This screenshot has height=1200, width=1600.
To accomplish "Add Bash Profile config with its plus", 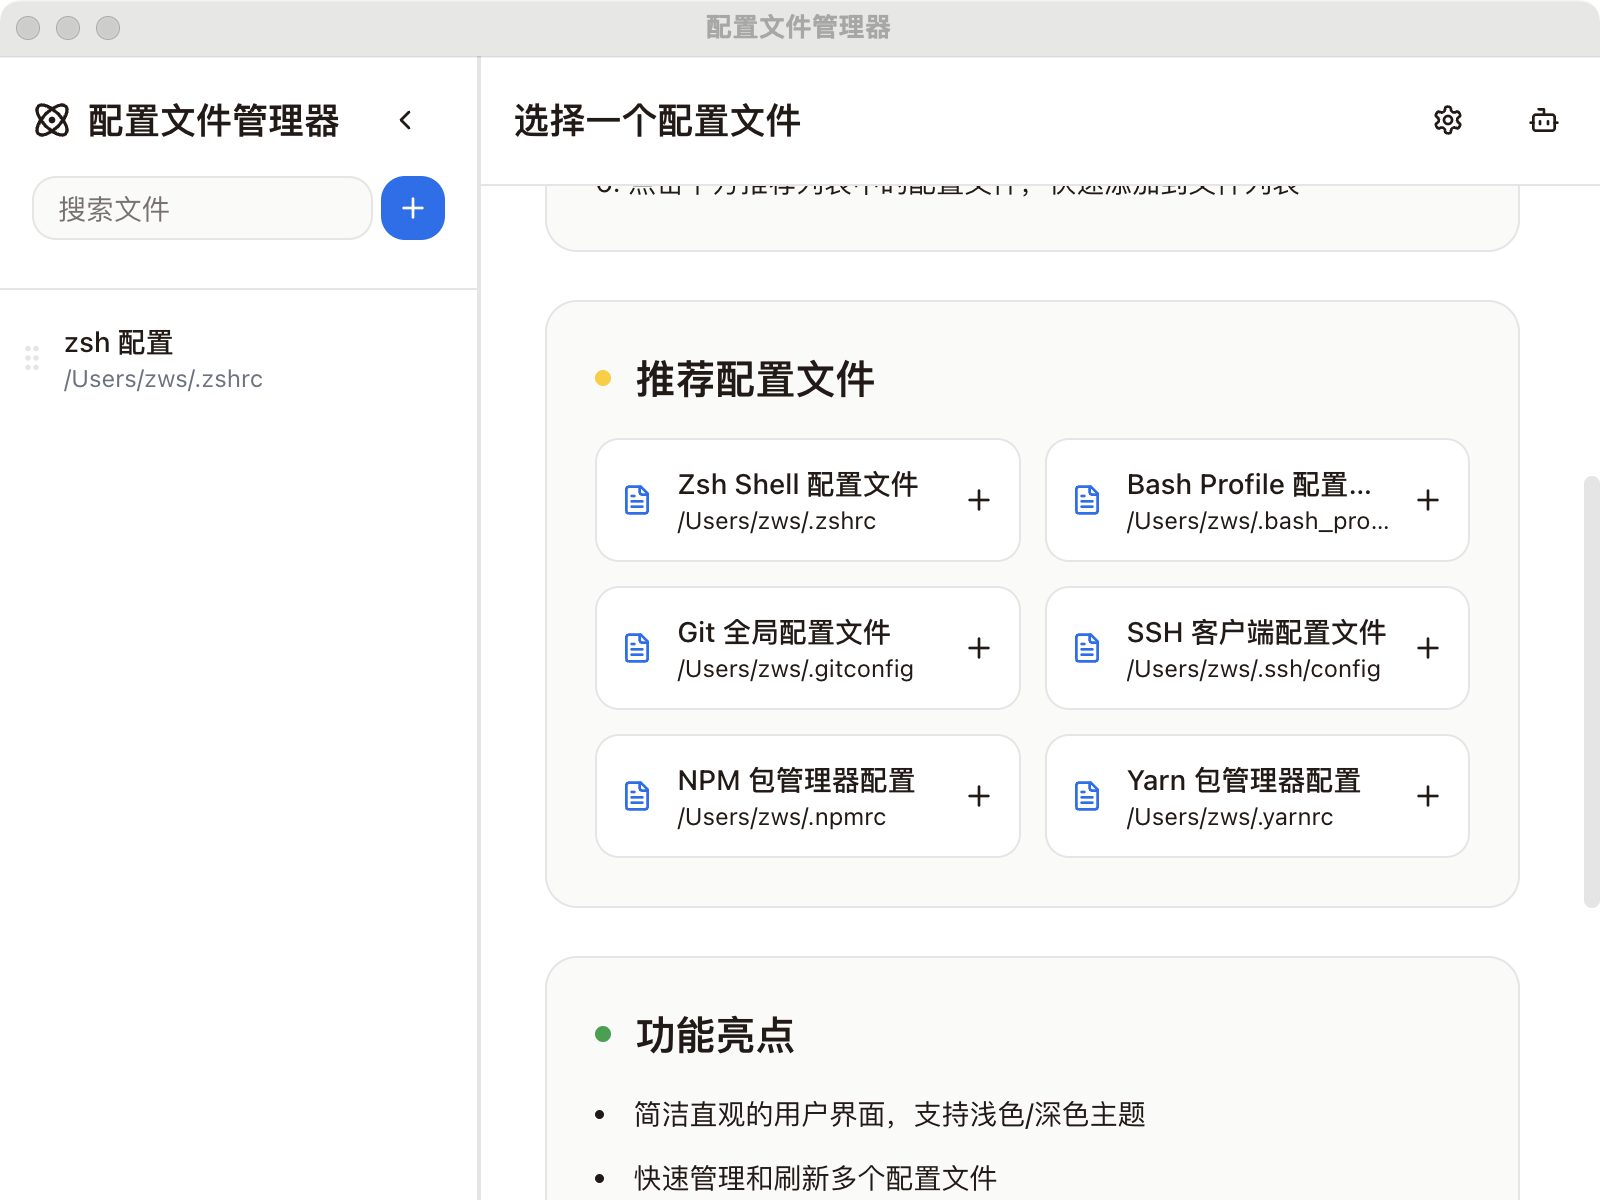I will 1428,500.
